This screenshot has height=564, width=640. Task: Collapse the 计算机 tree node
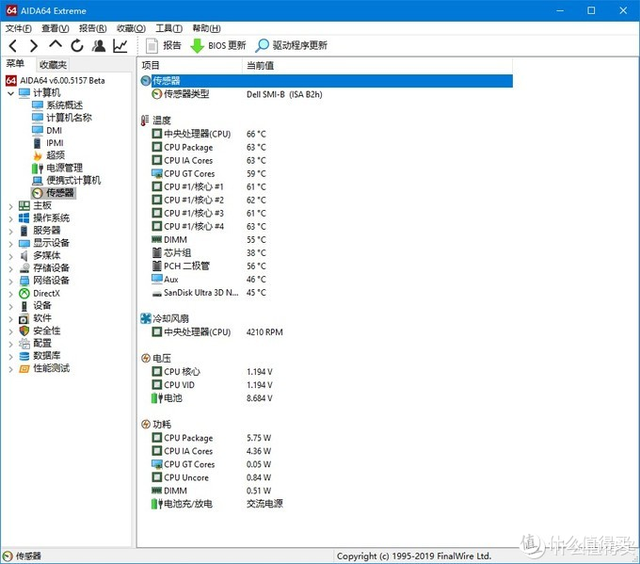coord(11,93)
